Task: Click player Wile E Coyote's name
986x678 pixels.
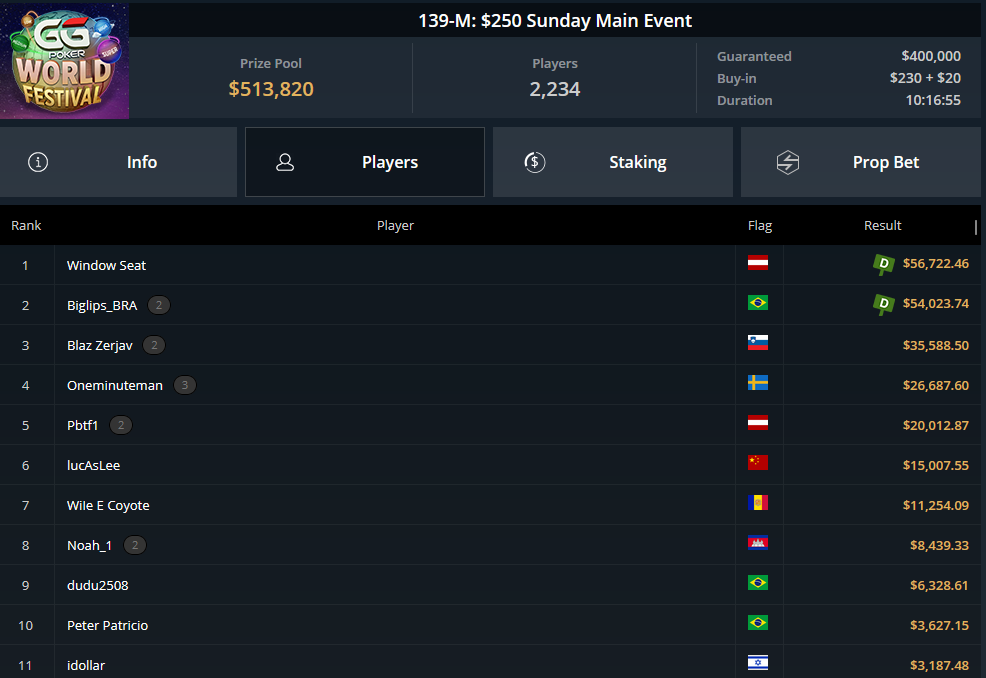Action: point(108,505)
